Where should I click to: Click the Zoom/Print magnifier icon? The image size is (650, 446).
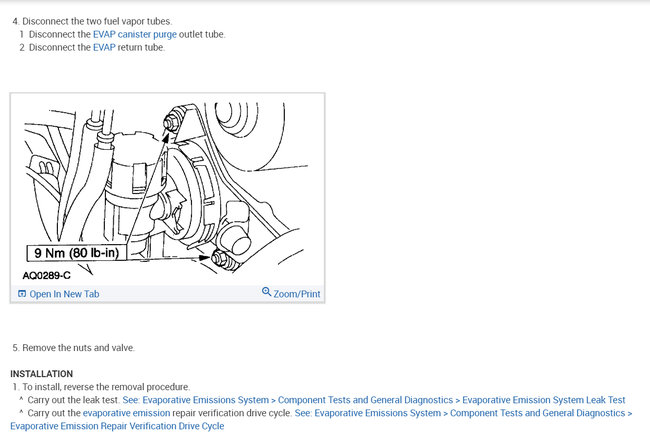point(266,292)
